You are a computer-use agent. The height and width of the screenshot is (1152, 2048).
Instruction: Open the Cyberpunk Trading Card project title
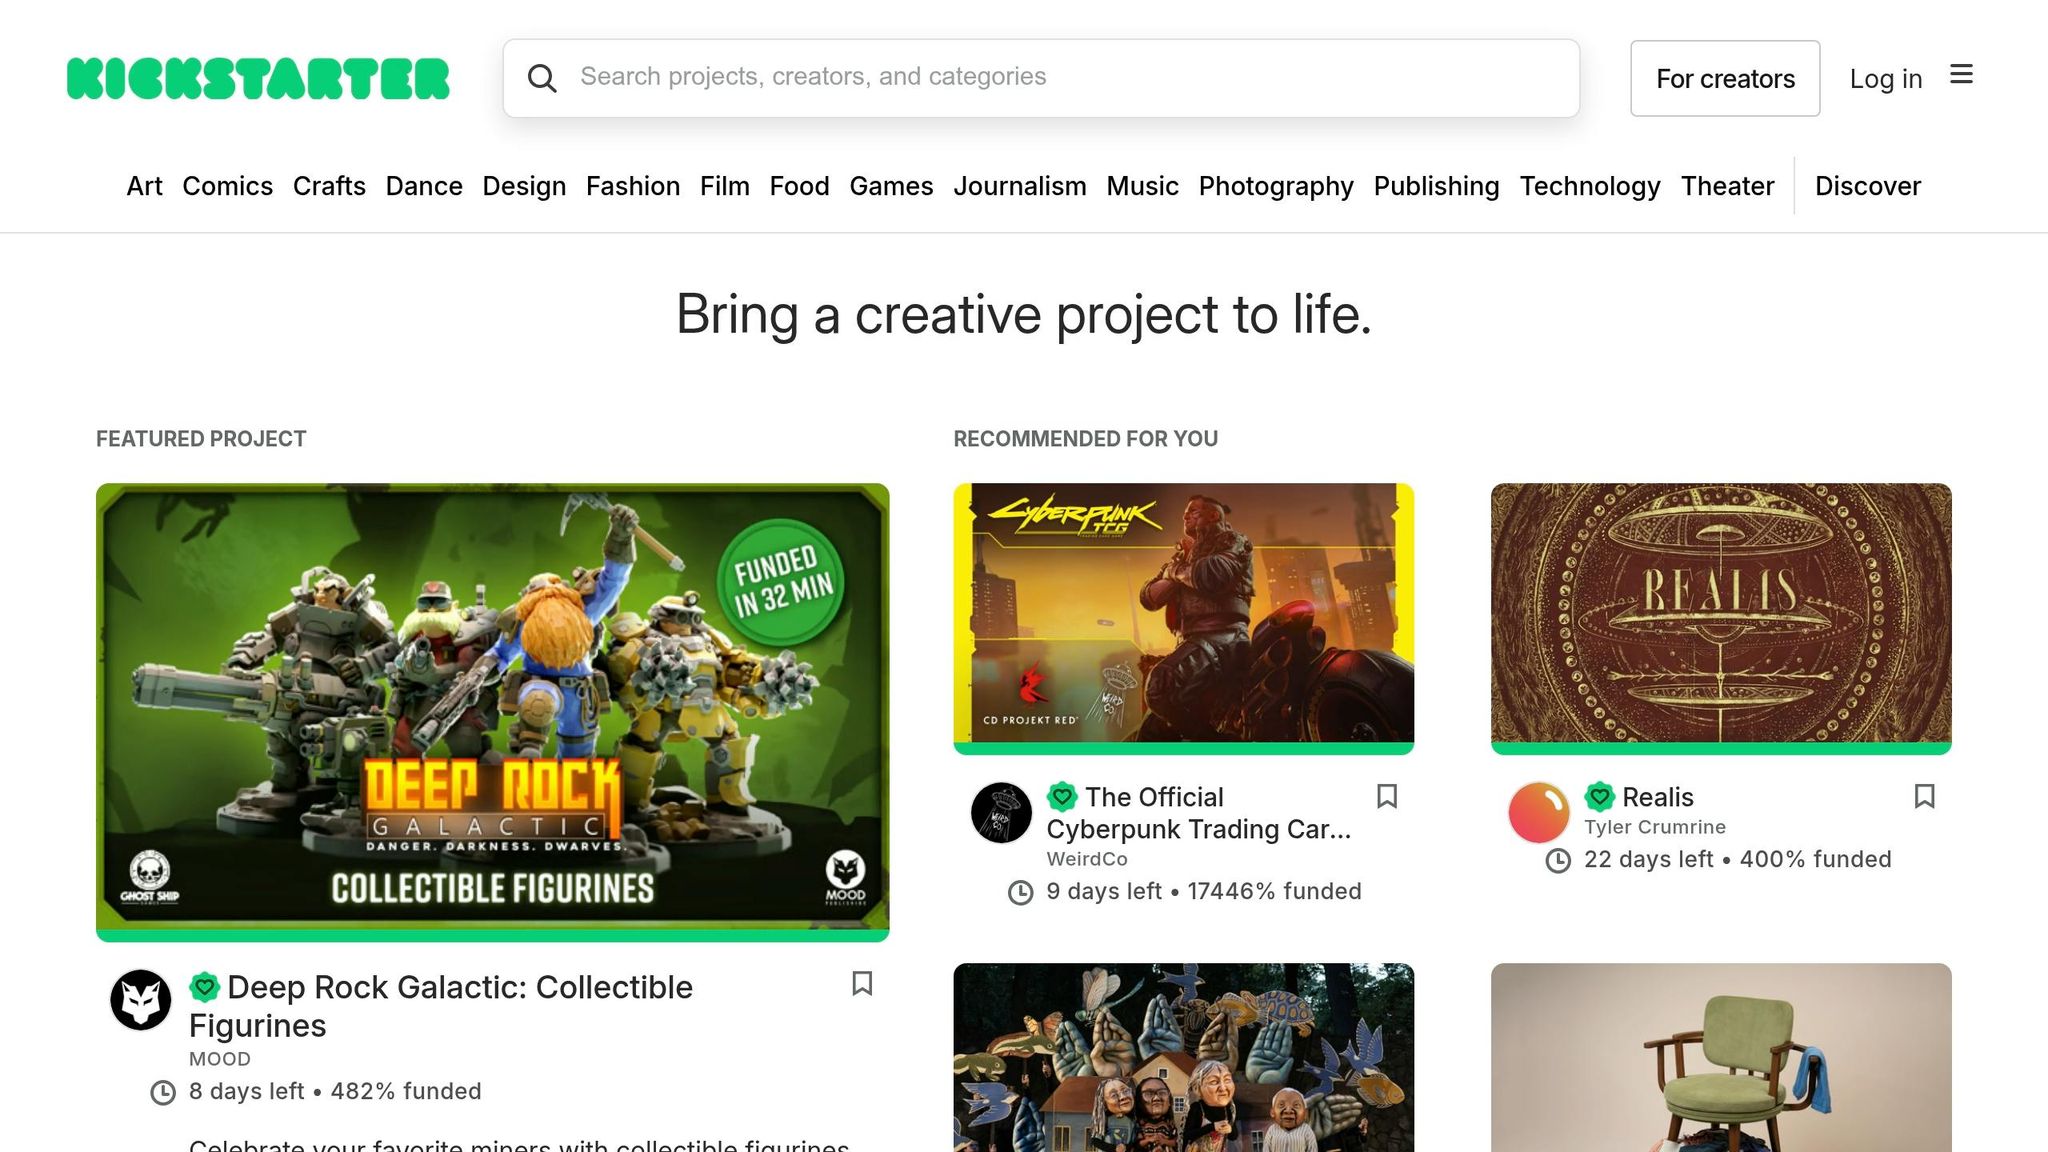point(1199,812)
